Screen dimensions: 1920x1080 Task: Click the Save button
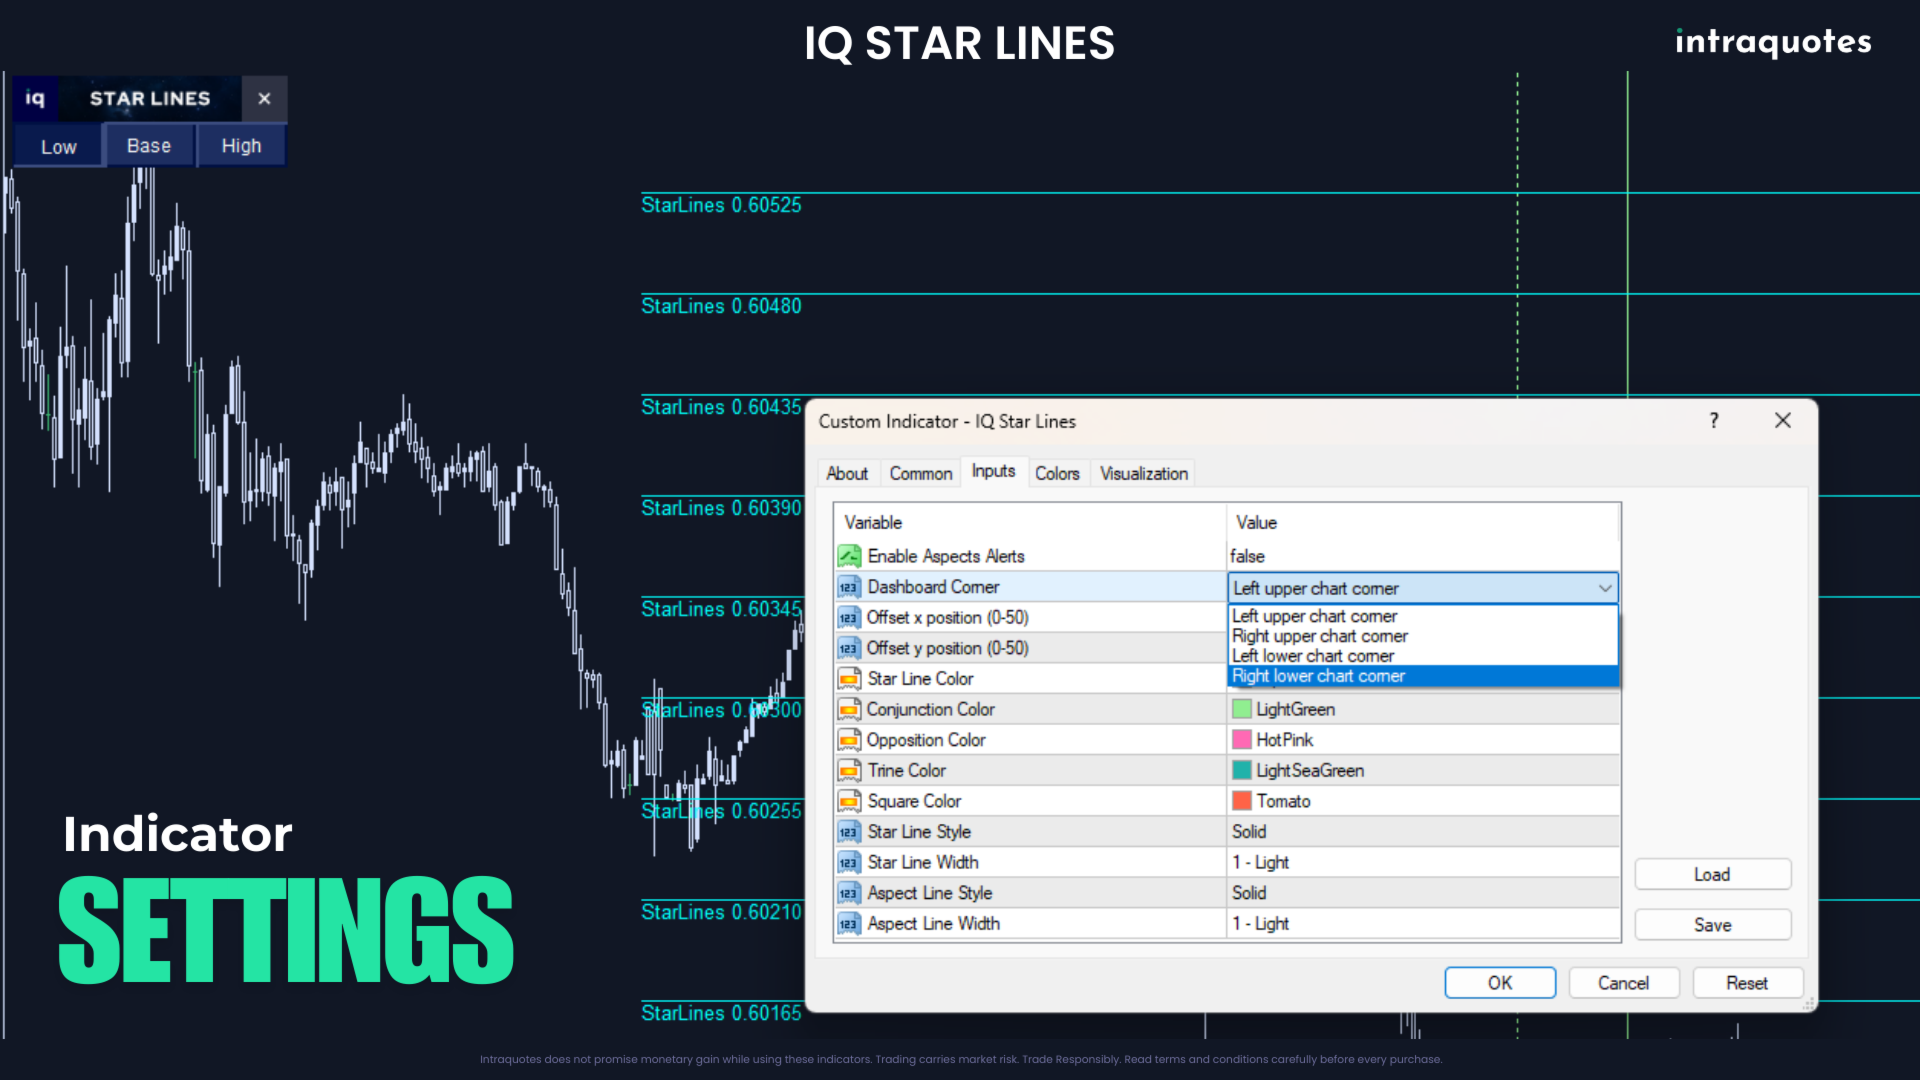click(x=1712, y=925)
